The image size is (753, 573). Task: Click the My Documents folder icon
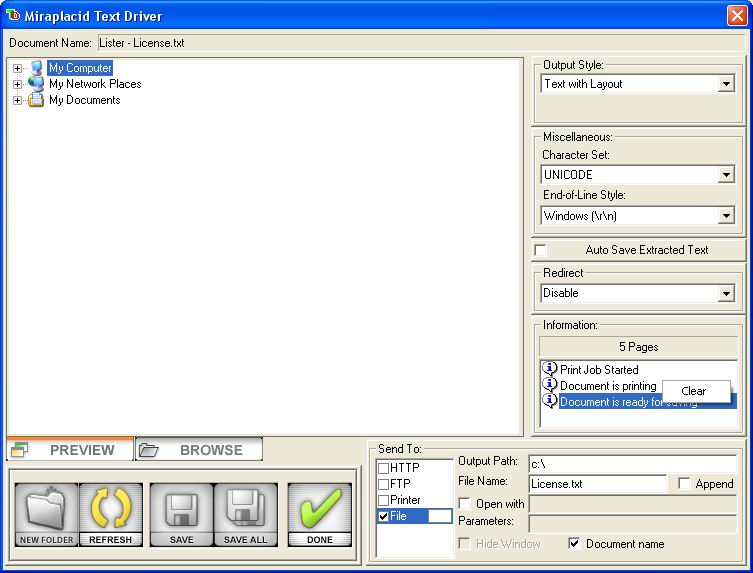click(x=36, y=100)
